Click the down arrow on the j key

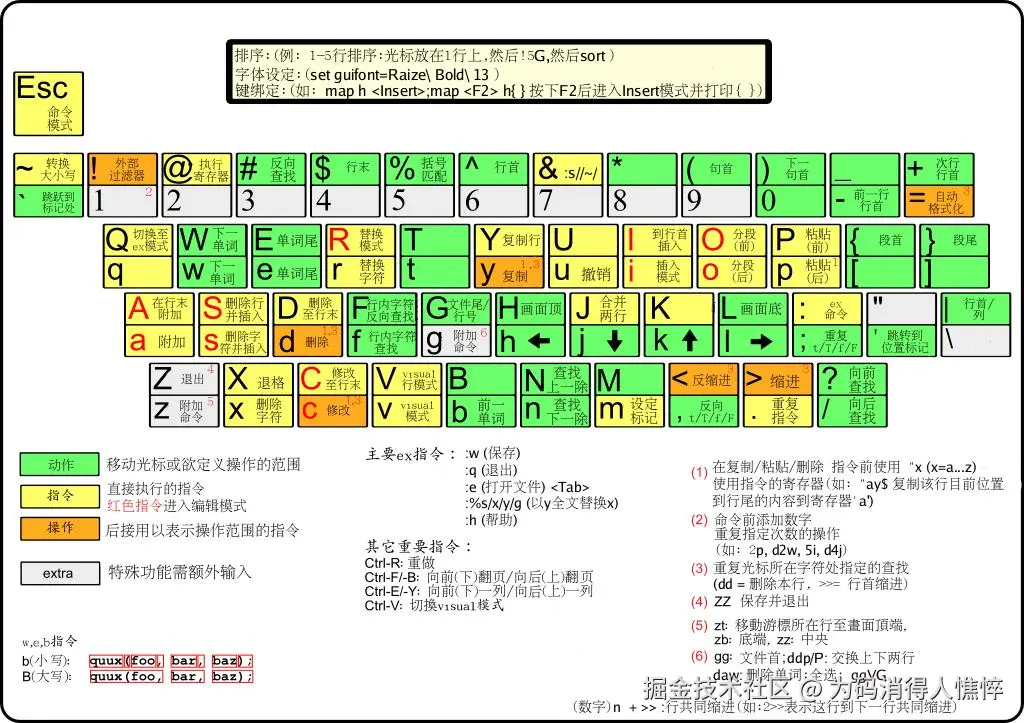(614, 341)
